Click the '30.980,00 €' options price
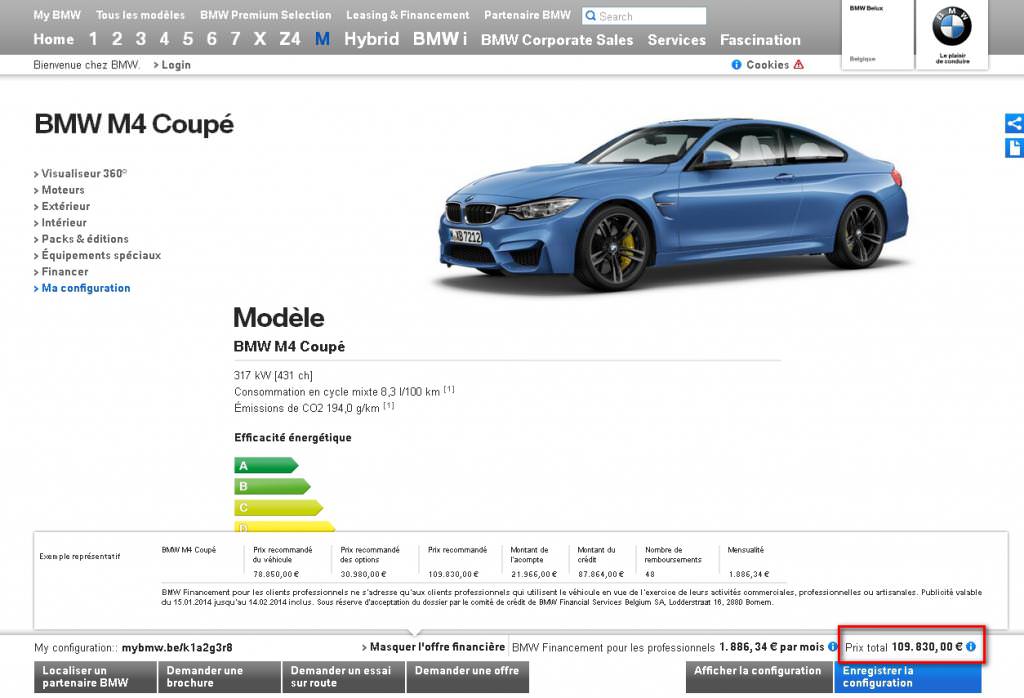 pyautogui.click(x=363, y=574)
